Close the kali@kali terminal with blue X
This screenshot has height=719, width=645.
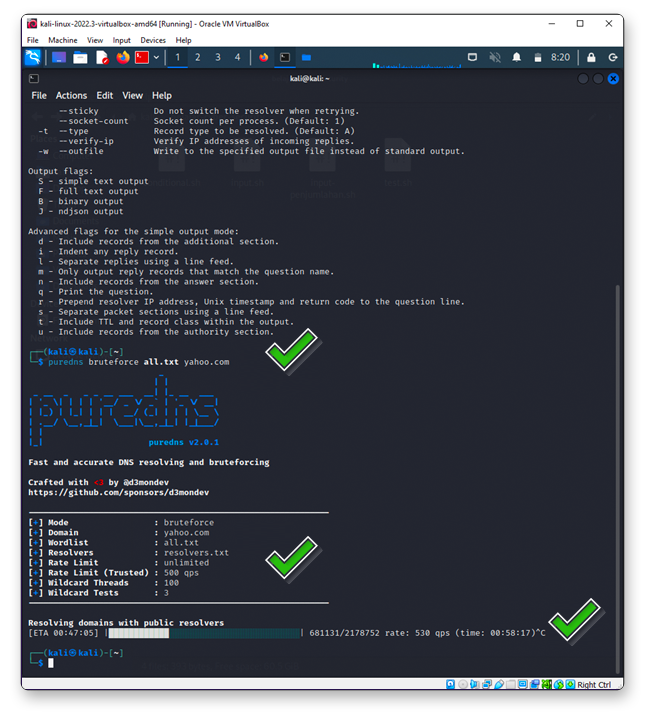613,79
